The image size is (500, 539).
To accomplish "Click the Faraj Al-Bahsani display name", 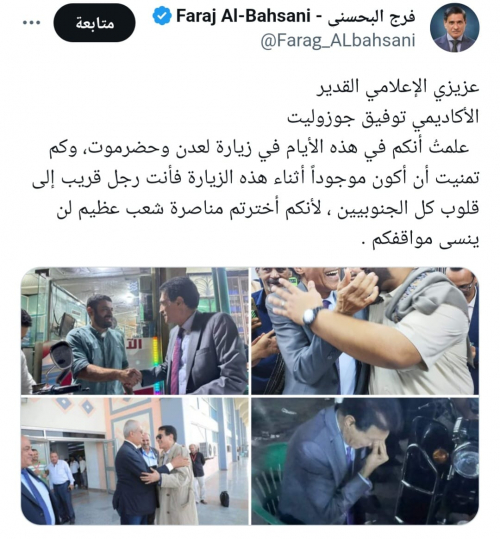I will [243, 16].
